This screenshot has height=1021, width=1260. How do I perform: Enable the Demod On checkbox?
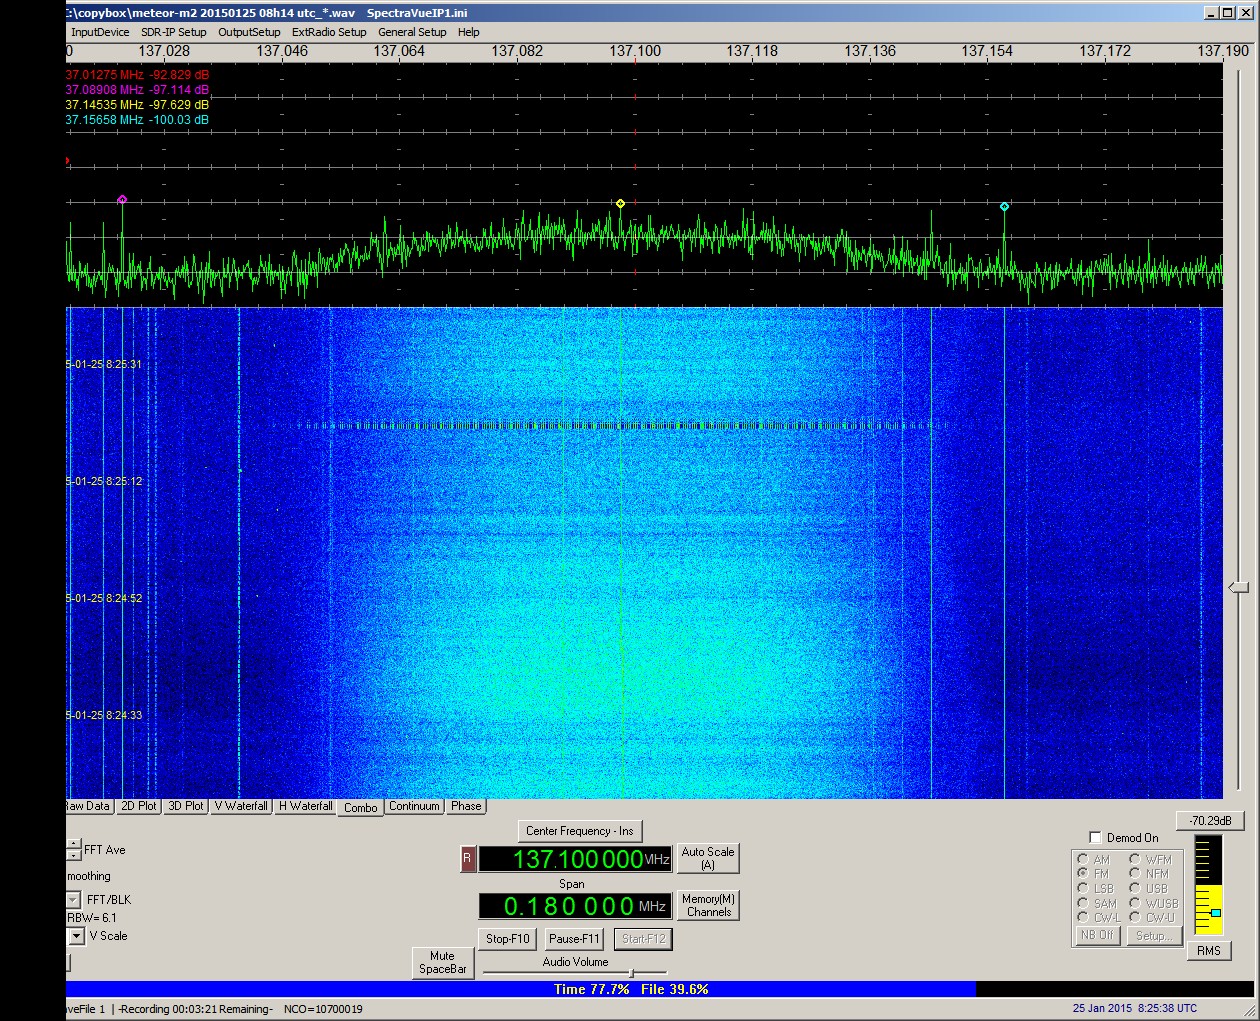click(1095, 838)
